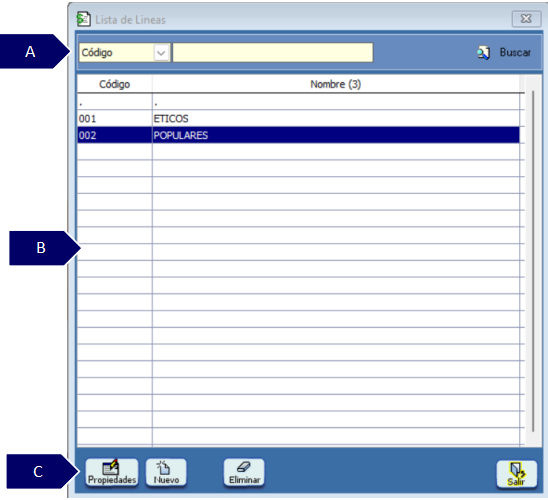This screenshot has height=500, width=548.
Task: Click the Lista de Lineas title icon
Action: (84, 19)
